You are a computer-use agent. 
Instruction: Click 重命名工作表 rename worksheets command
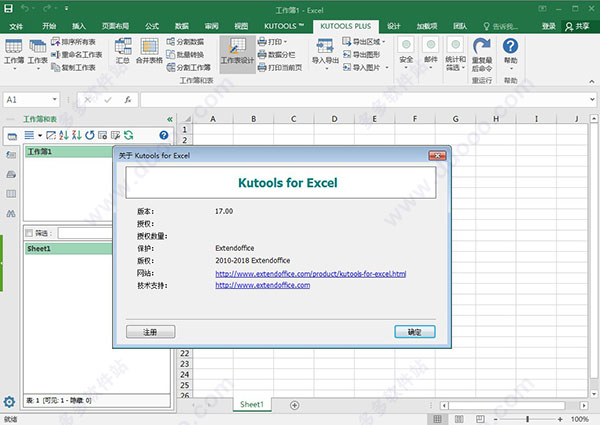(77, 54)
